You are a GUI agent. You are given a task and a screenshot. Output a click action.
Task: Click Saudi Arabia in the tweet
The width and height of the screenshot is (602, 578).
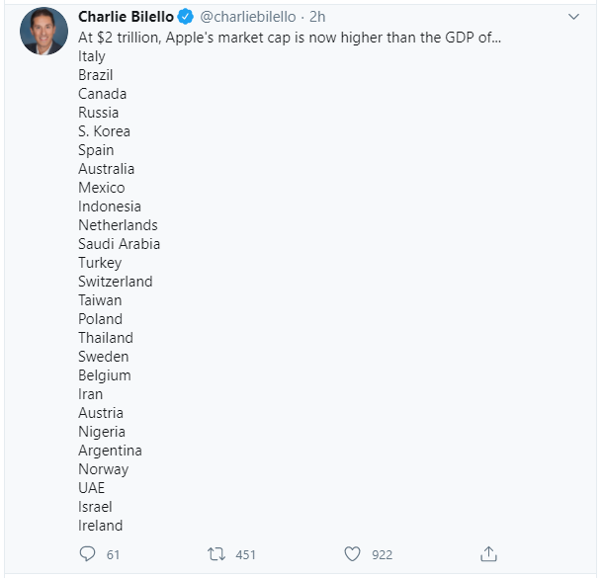(119, 244)
